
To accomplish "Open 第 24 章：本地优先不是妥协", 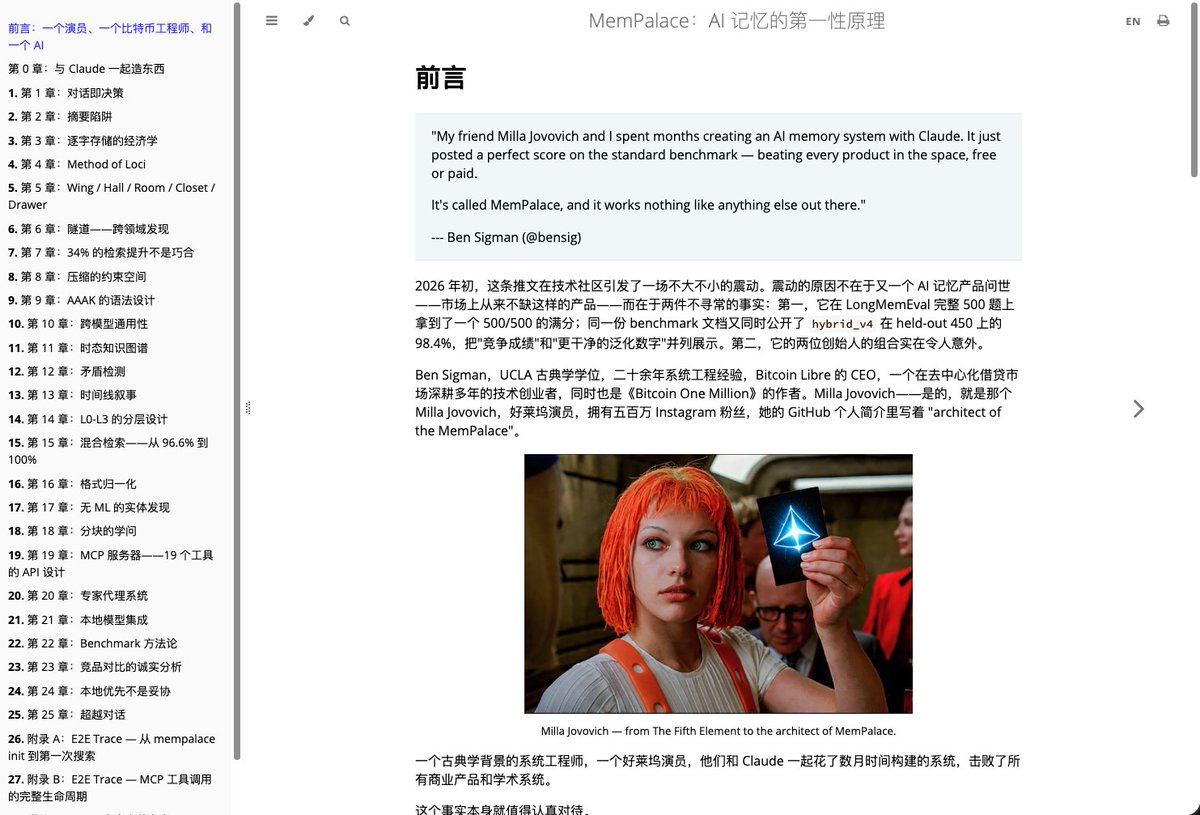I will [x=89, y=691].
